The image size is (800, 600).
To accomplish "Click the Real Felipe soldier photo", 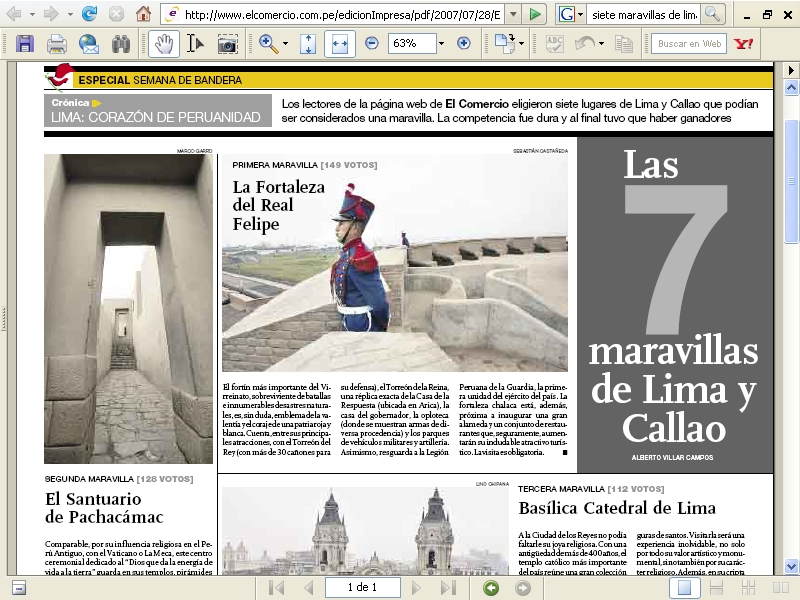I will click(x=394, y=262).
